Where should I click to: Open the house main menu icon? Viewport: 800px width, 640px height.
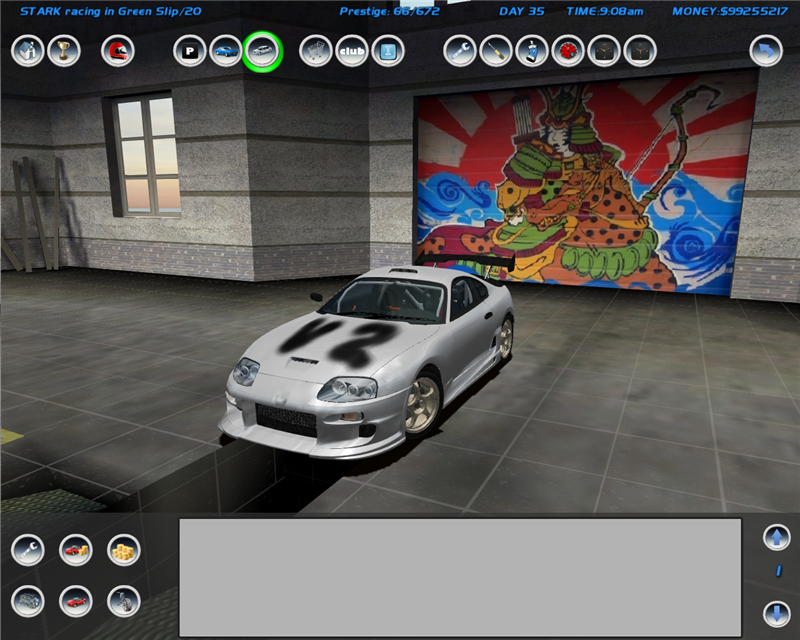coord(28,51)
